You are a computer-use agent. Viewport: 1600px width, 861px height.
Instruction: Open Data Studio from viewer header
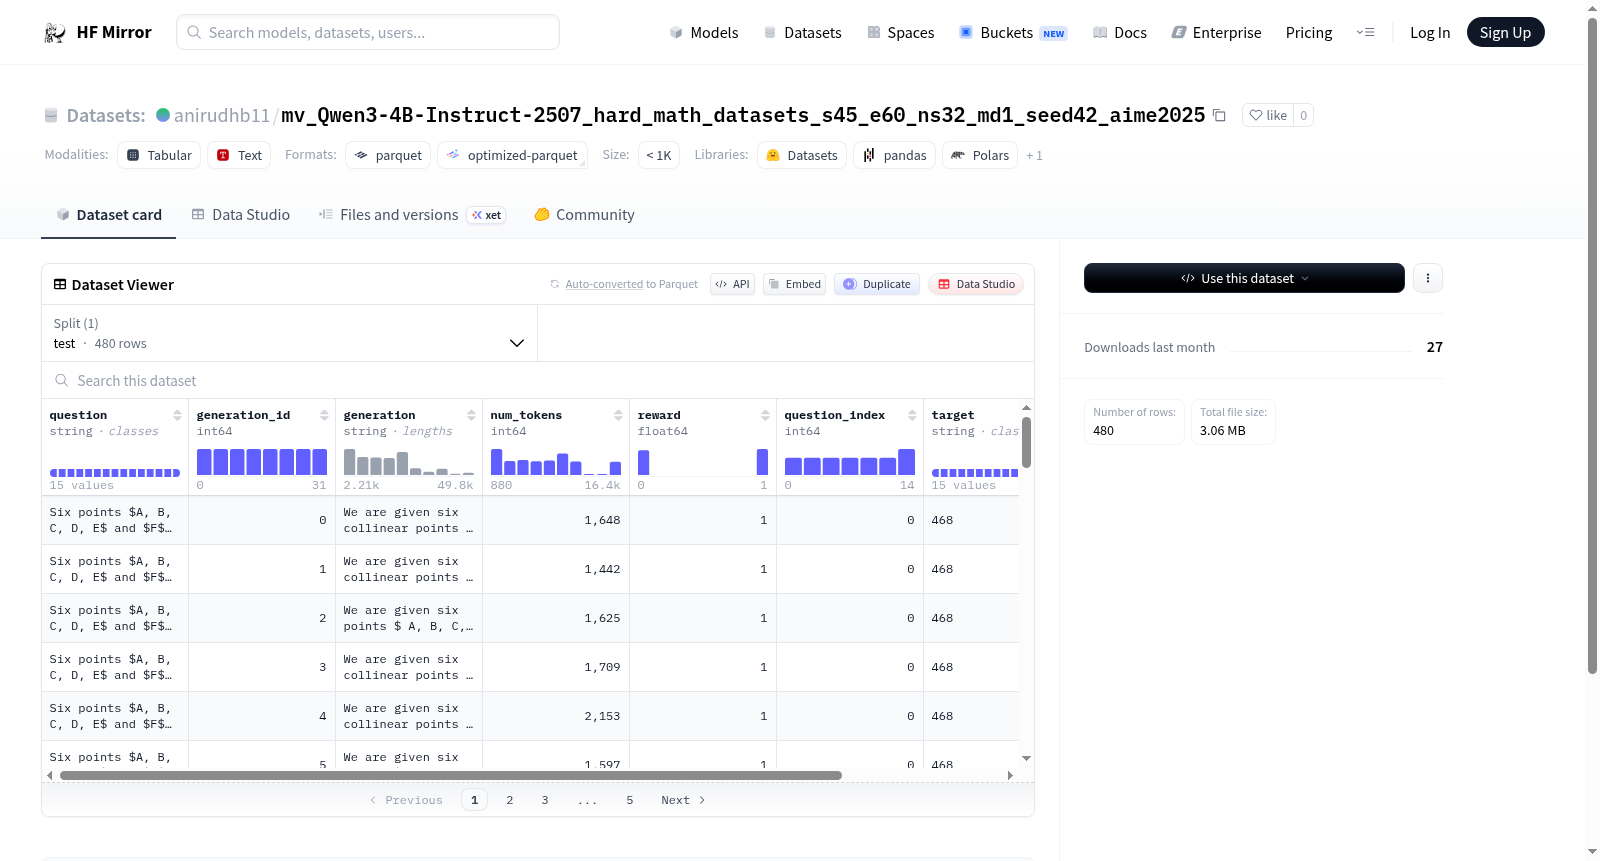point(976,284)
